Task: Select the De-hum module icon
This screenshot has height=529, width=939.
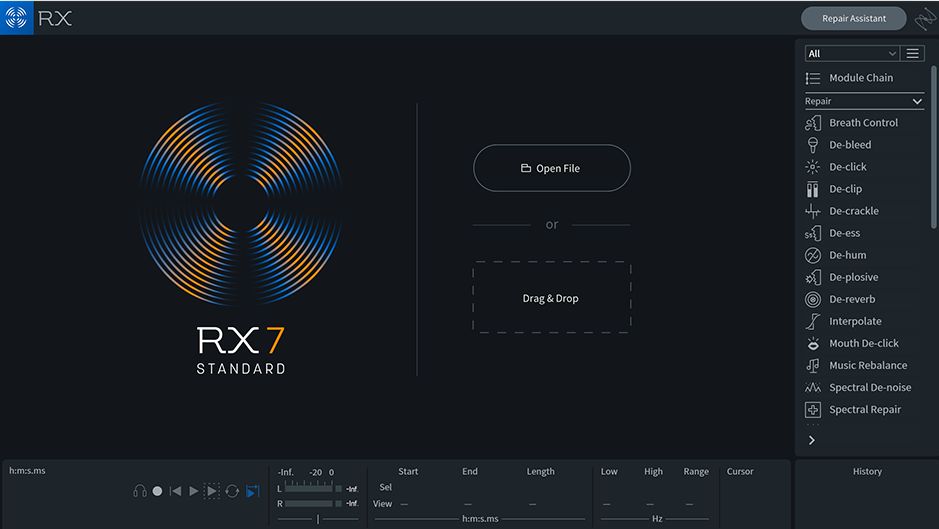Action: 813,255
